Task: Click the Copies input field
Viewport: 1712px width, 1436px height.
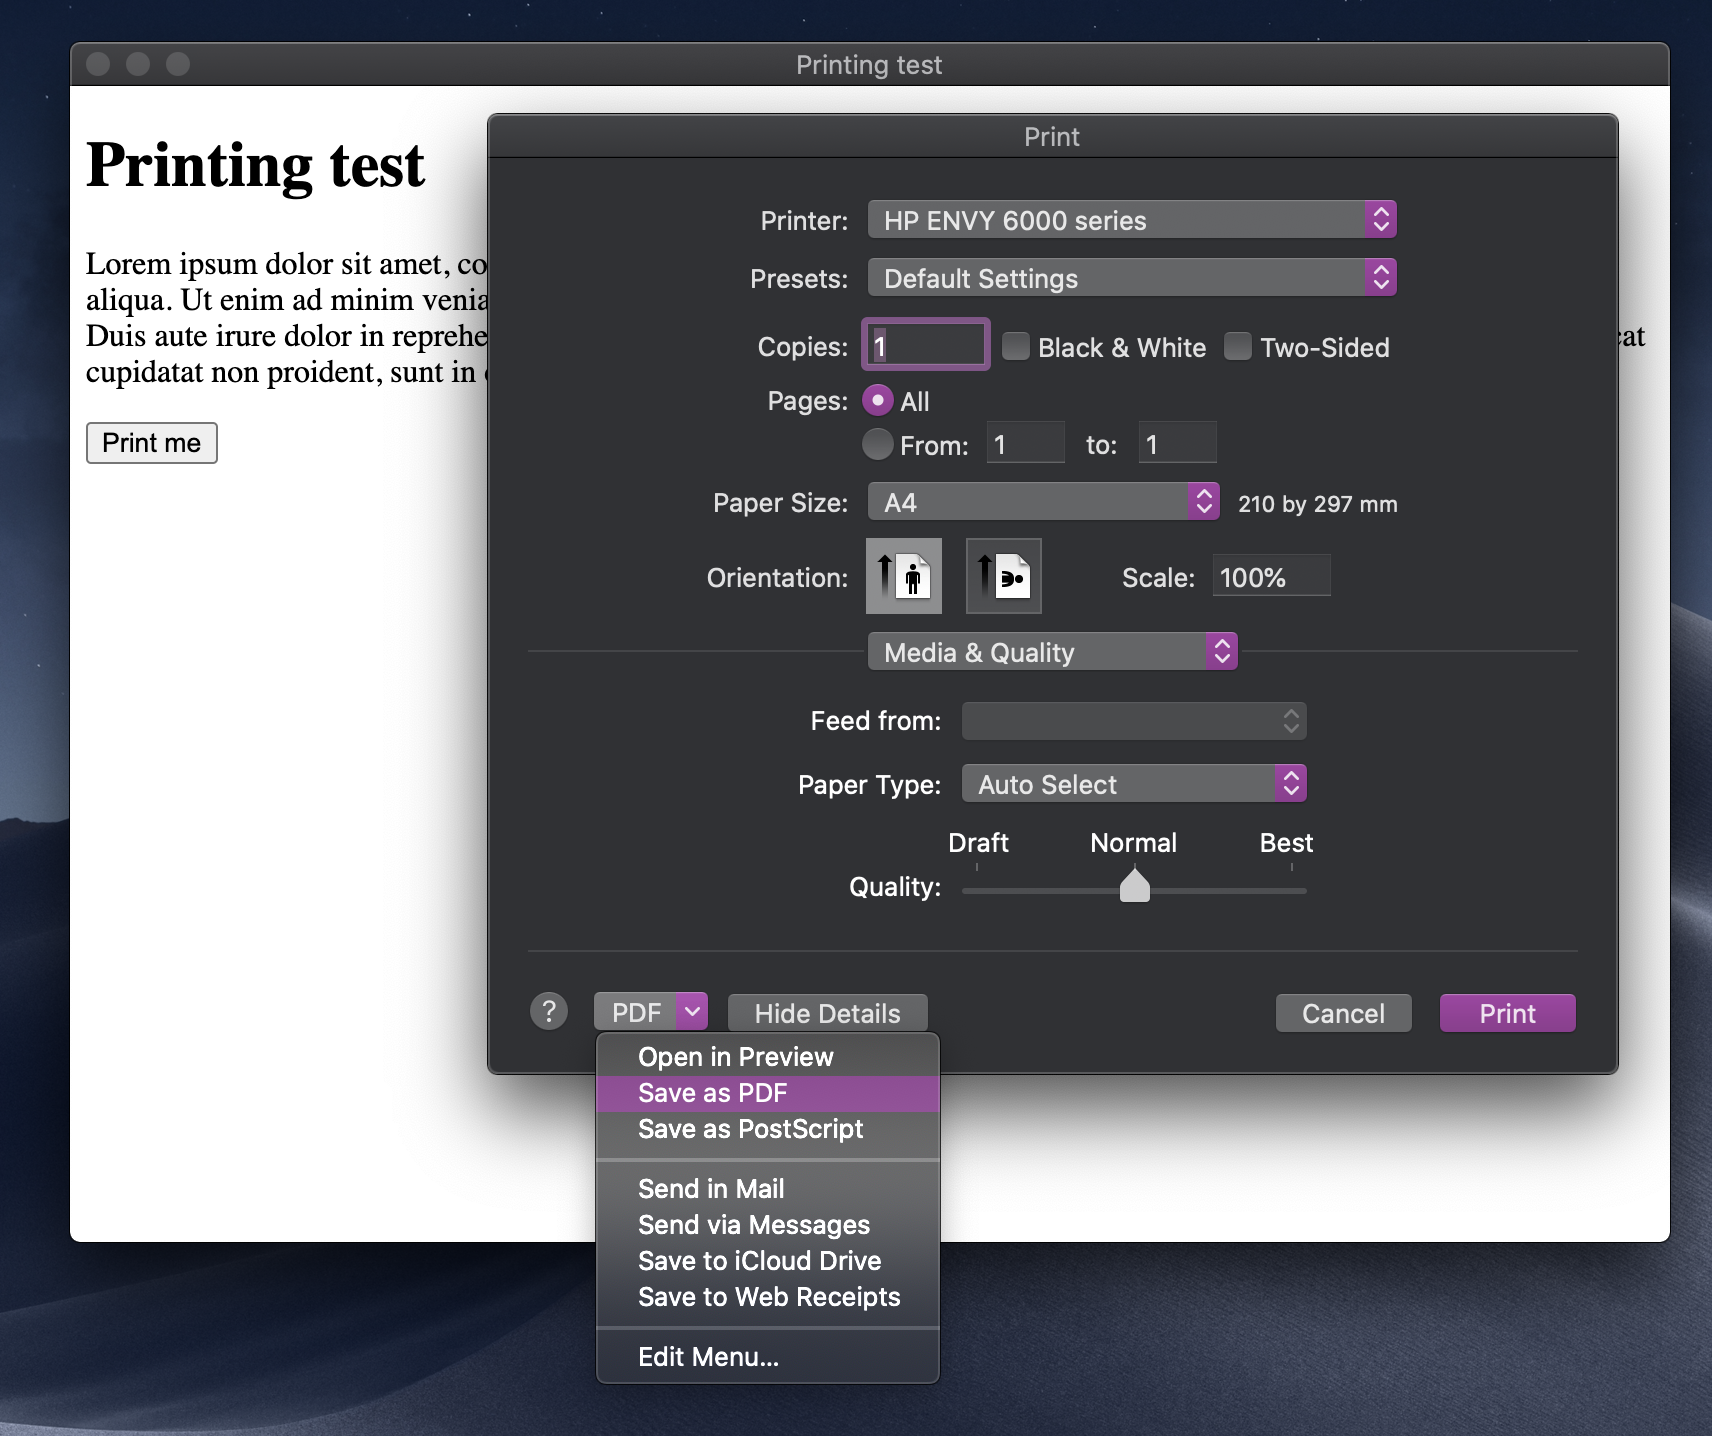Action: [926, 345]
